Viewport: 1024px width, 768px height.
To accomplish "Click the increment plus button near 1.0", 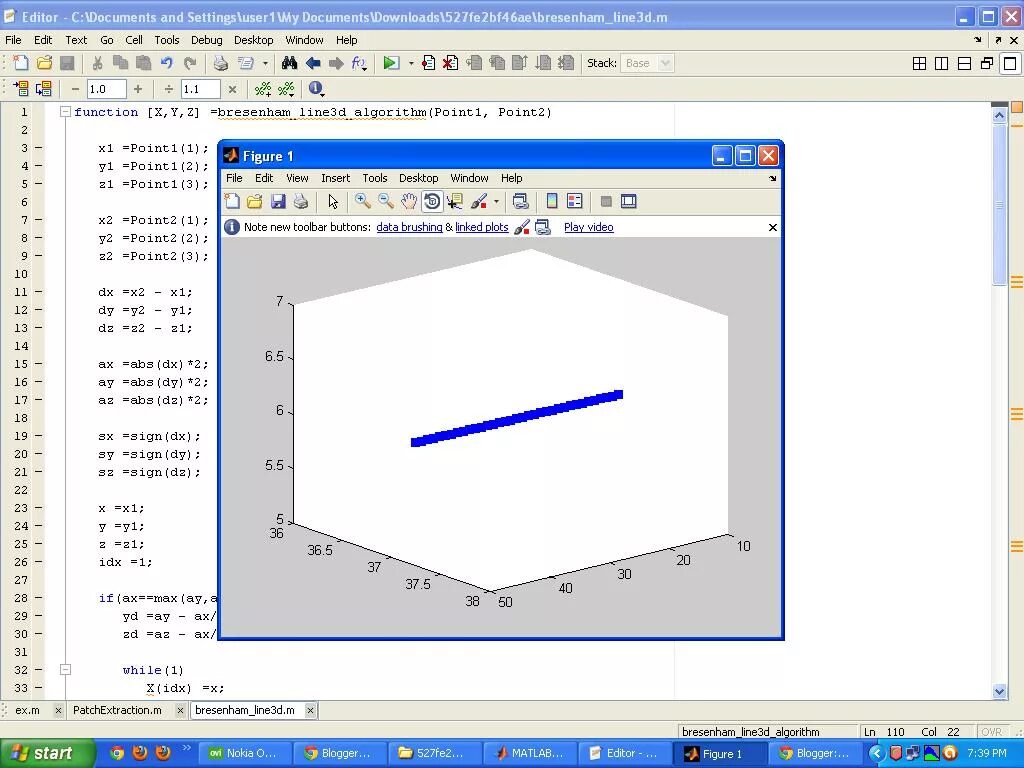I will click(137, 89).
